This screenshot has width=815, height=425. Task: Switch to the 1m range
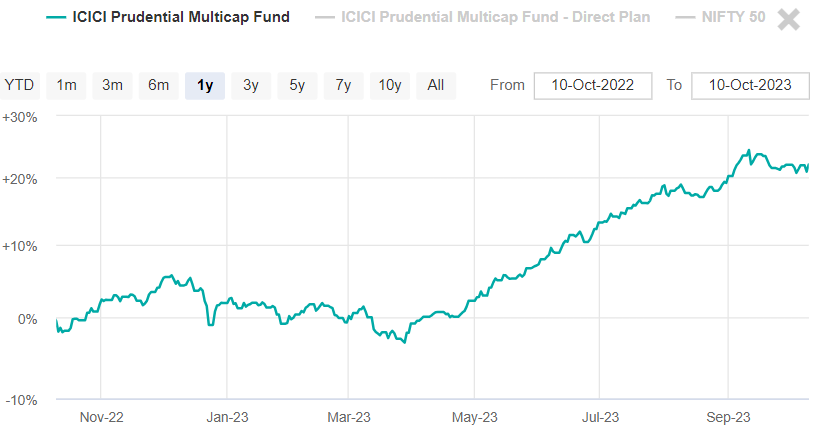[66, 85]
